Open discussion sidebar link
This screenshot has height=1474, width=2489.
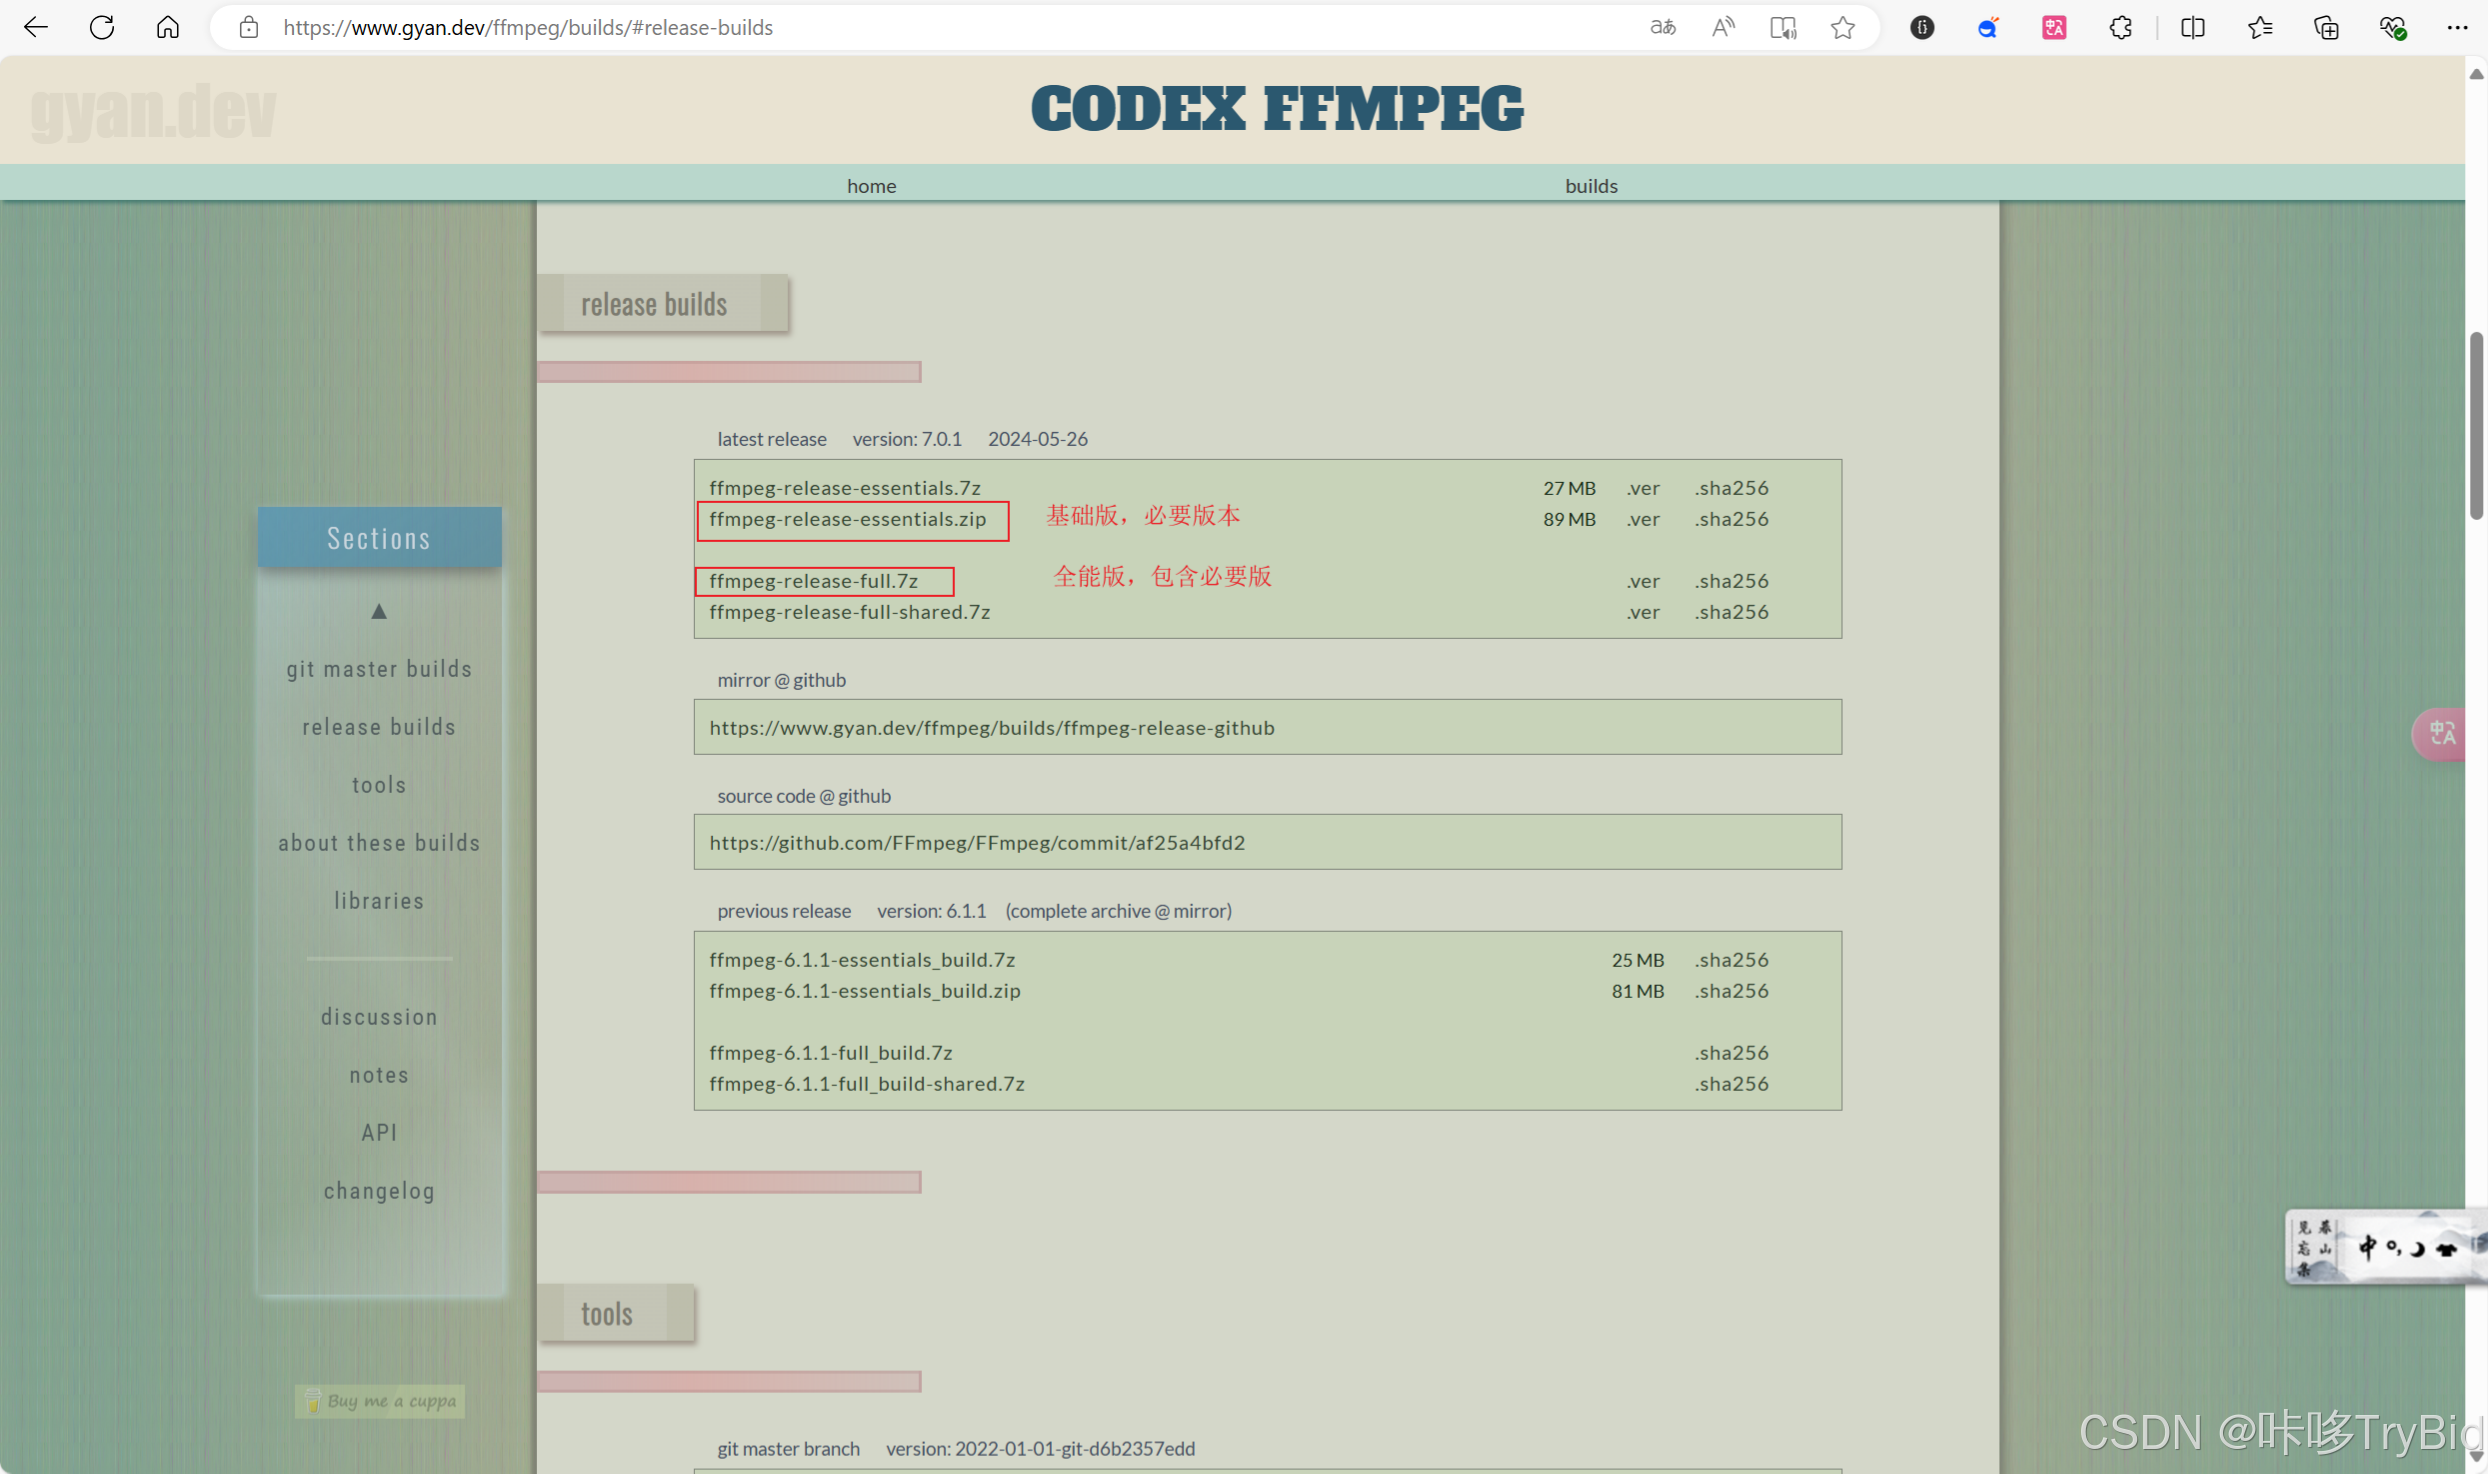coord(379,1017)
